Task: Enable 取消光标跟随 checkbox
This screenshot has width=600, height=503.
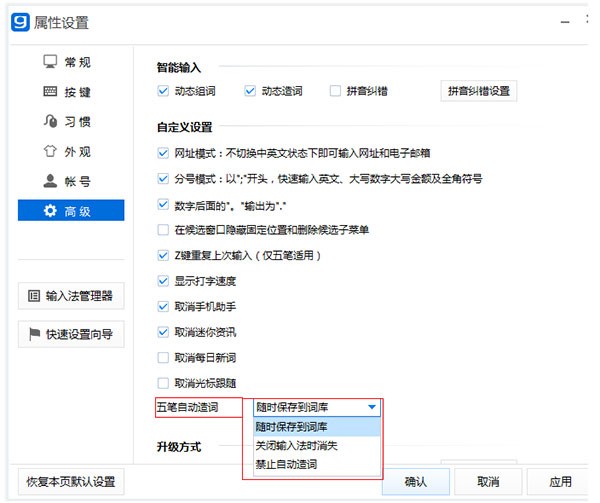Action: coord(163,383)
